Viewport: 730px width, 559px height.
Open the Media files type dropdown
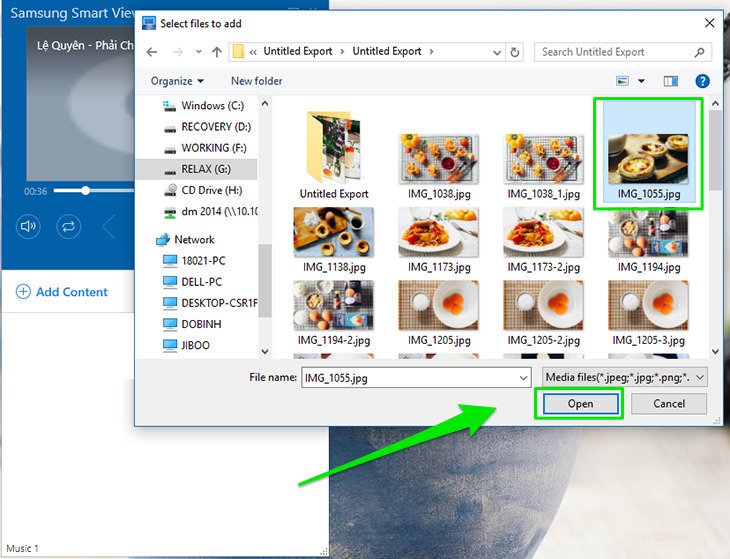tap(624, 377)
